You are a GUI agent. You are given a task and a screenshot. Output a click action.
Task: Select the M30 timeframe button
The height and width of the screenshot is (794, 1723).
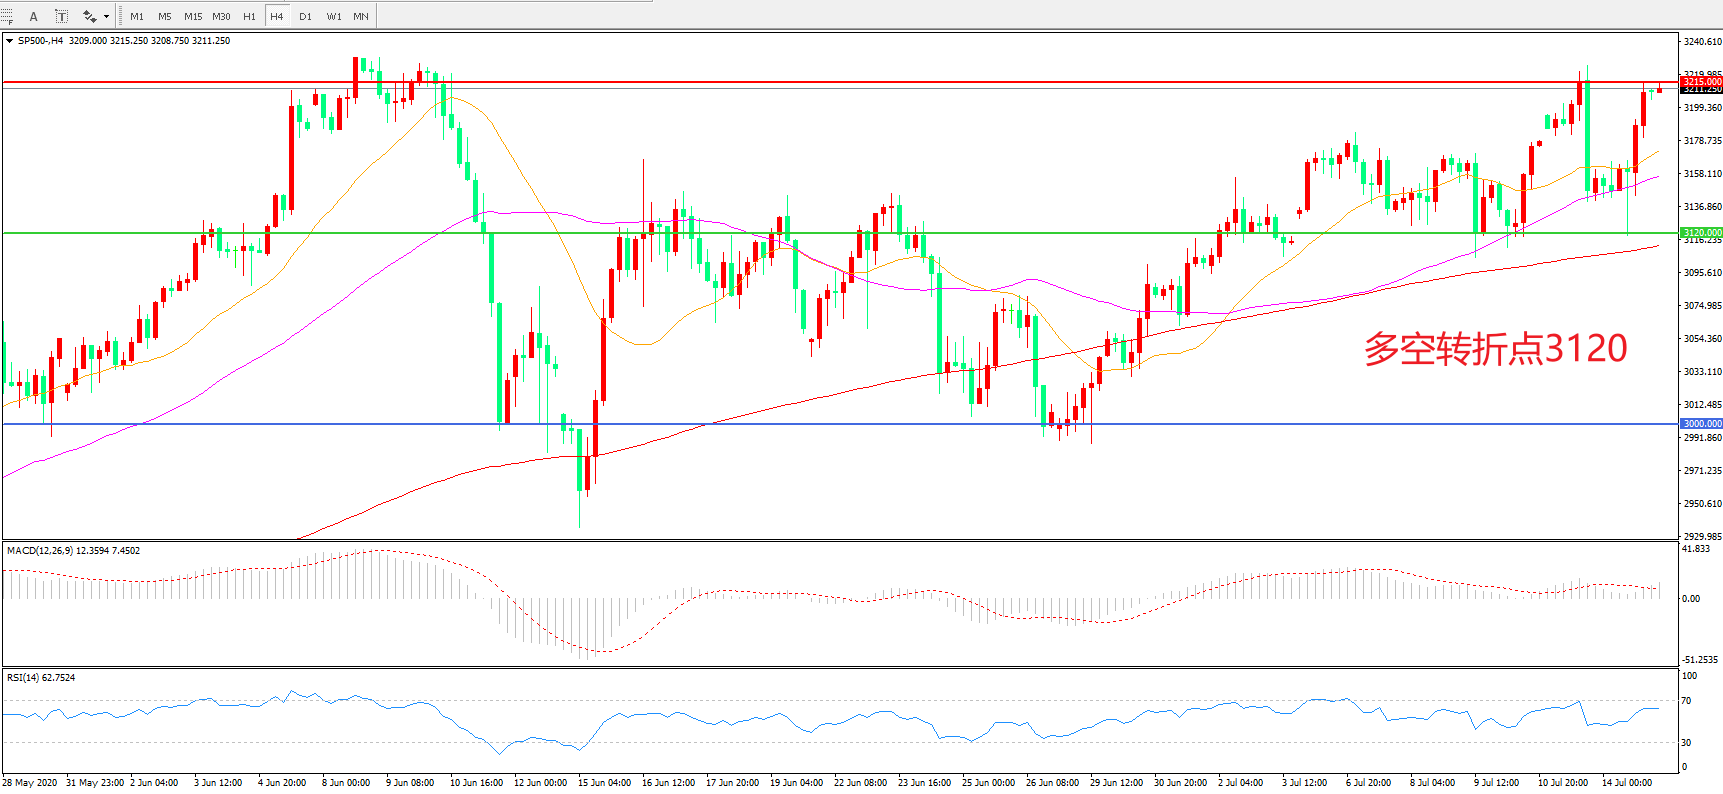click(x=221, y=16)
